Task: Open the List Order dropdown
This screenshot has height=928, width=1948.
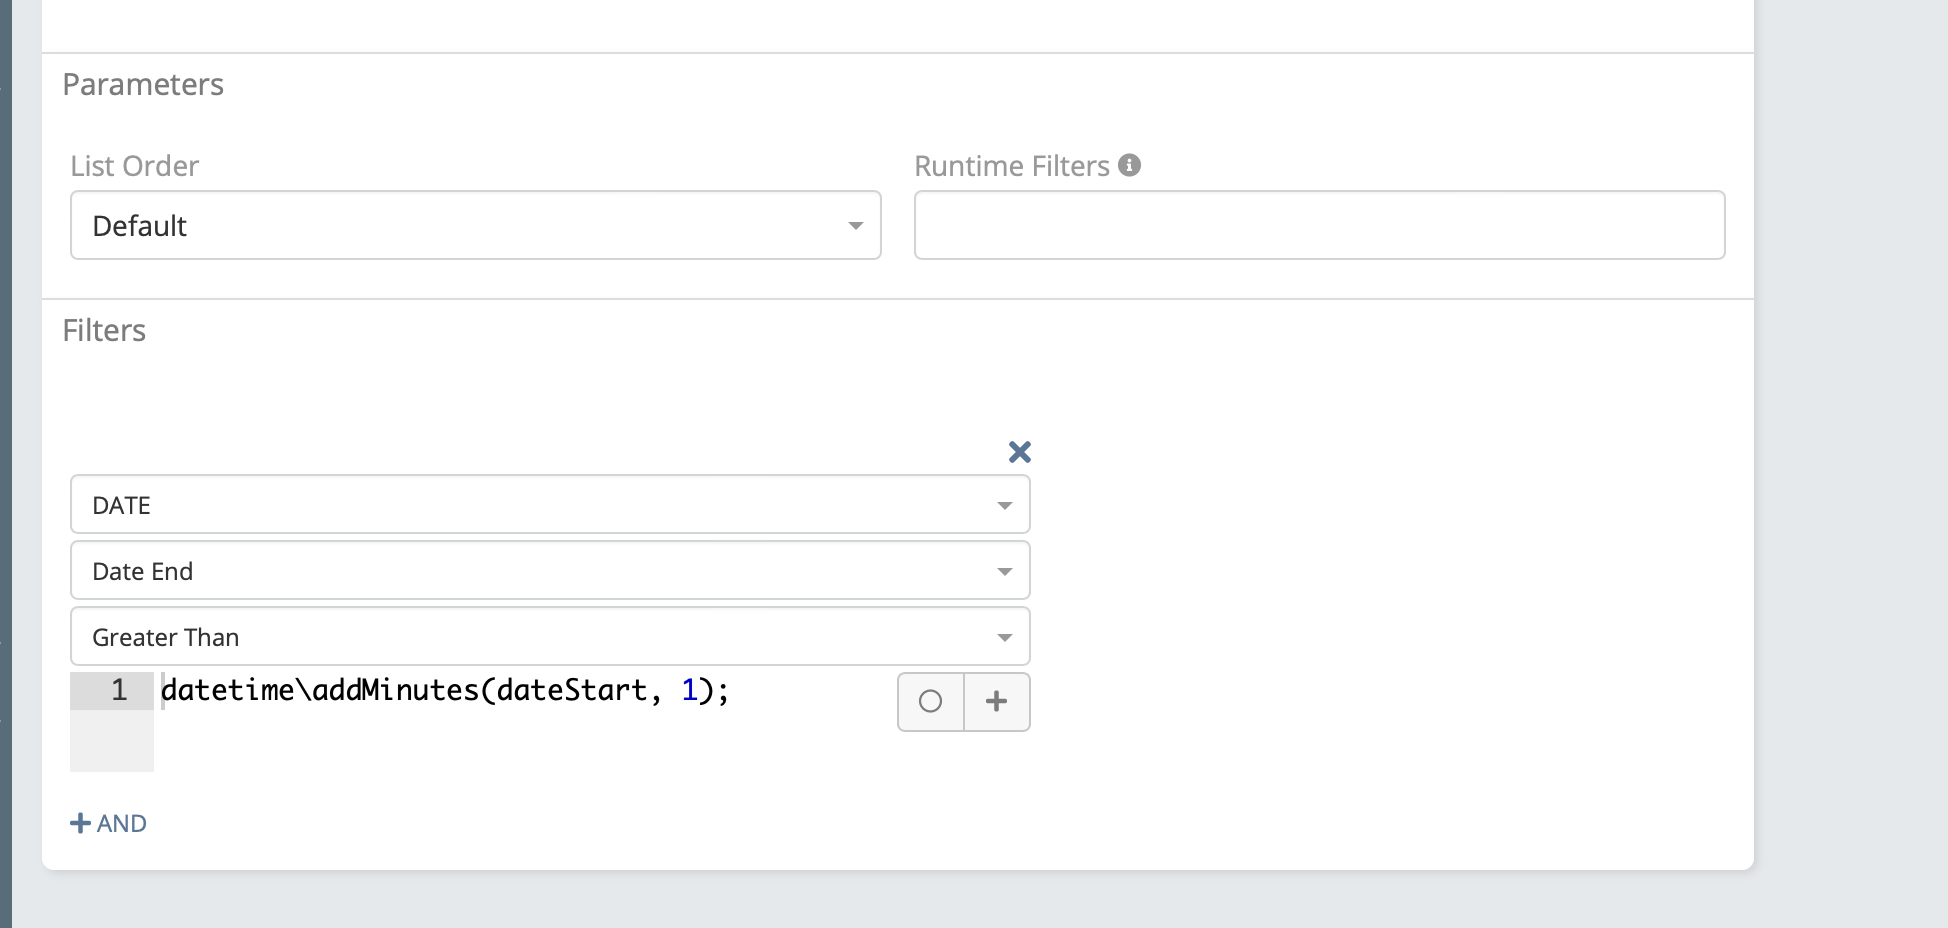Action: [x=475, y=225]
